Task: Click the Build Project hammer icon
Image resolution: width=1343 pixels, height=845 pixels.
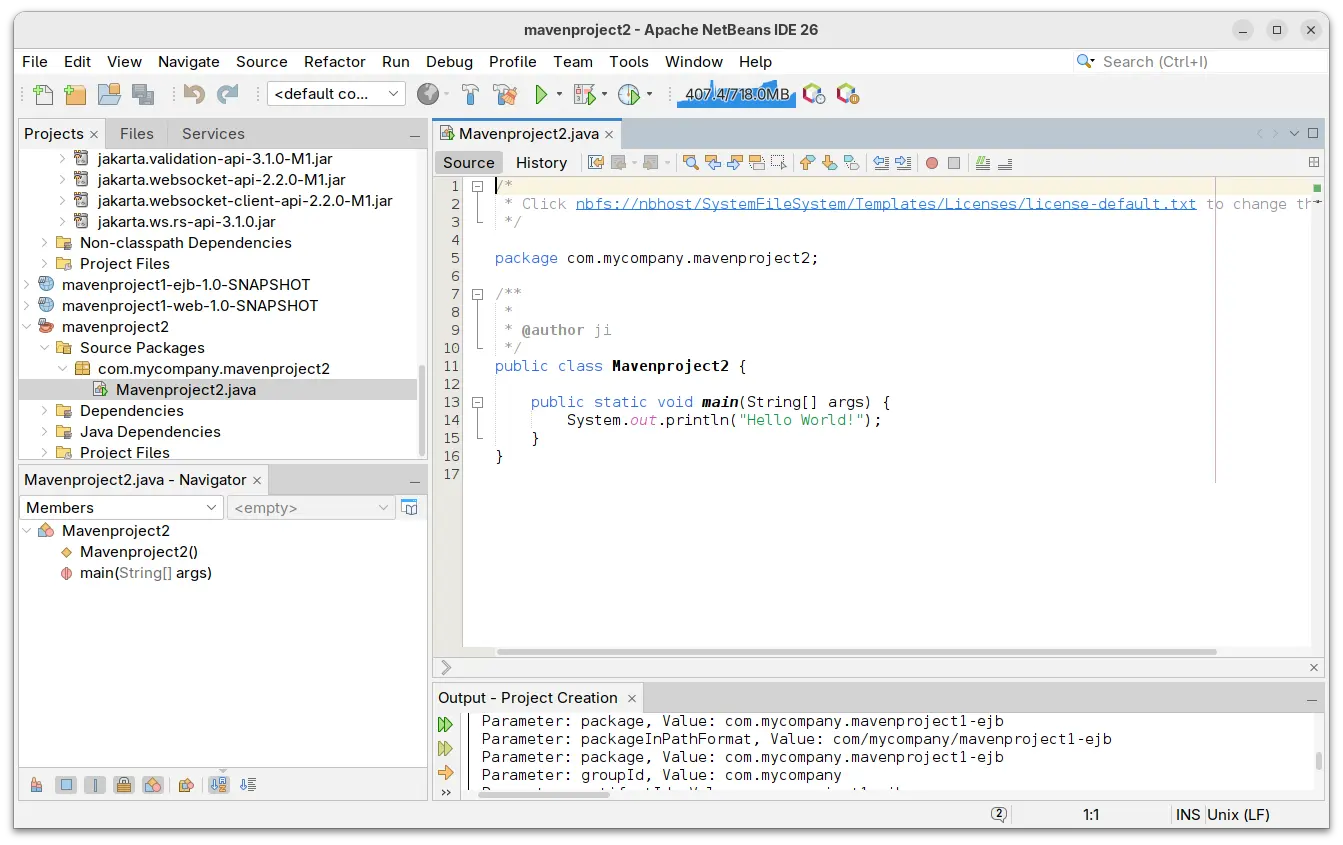Action: click(x=471, y=95)
